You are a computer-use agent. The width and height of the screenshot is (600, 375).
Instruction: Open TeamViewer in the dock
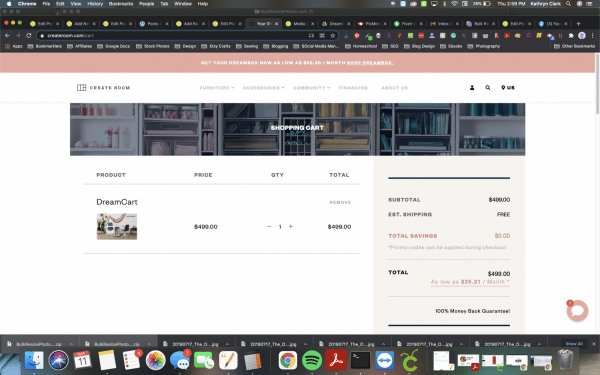385,360
